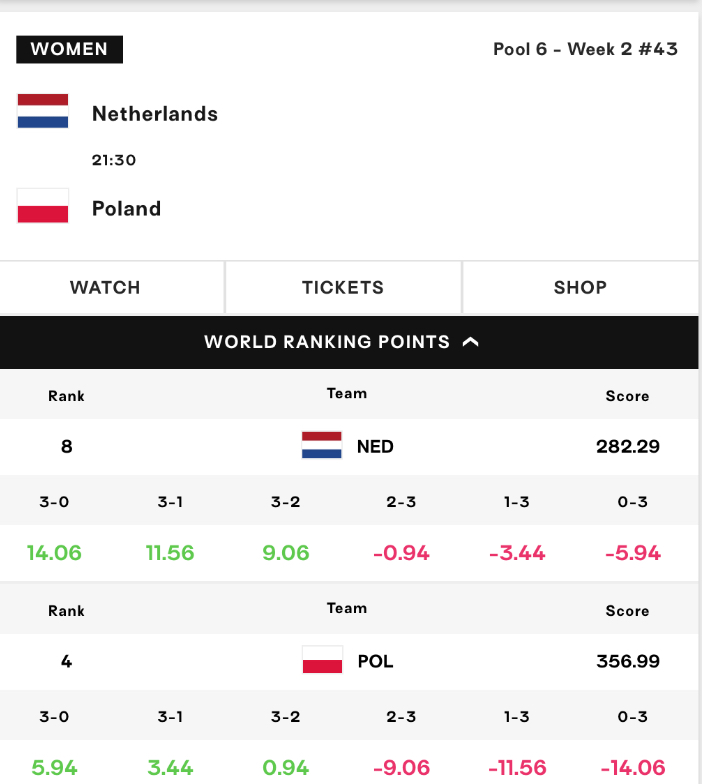Click the POL flag in ranking table
702x784 pixels.
click(x=322, y=660)
